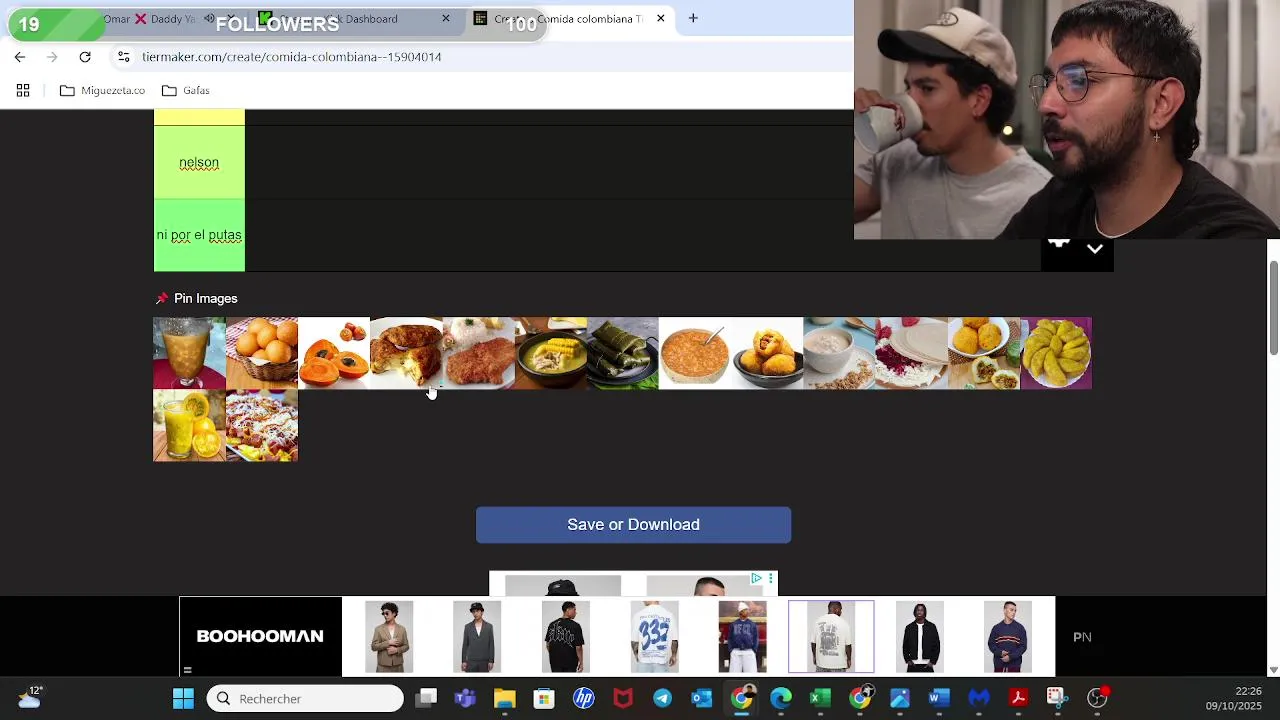Click the Rechercher taskbar search box
The width and height of the screenshot is (1280, 720).
pos(305,698)
